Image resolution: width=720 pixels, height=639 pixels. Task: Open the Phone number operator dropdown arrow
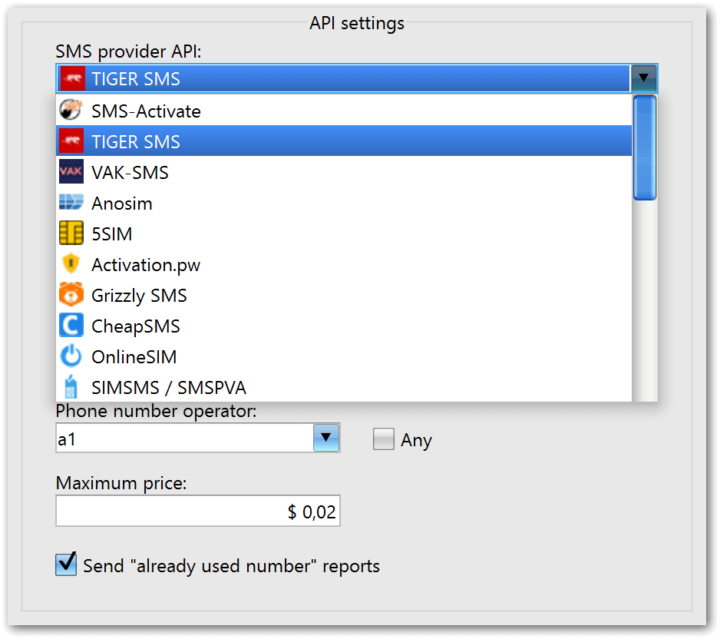pos(326,438)
